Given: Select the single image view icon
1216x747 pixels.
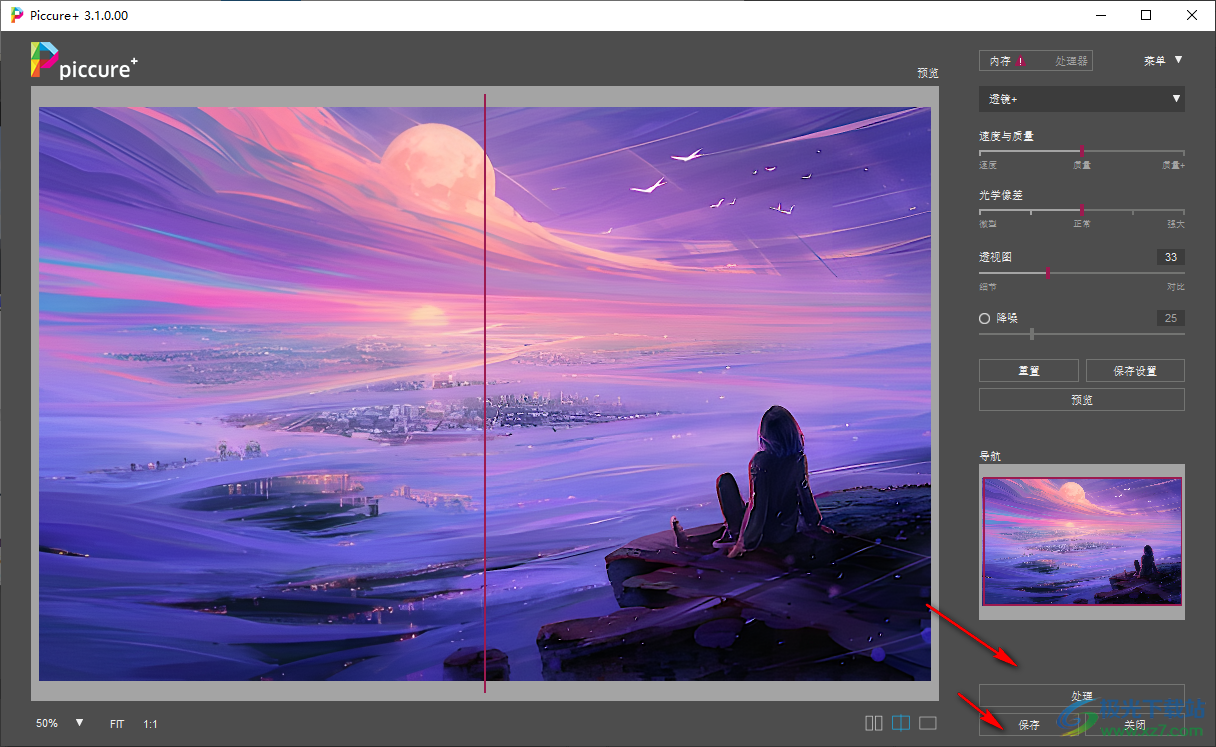Looking at the screenshot, I should (927, 723).
